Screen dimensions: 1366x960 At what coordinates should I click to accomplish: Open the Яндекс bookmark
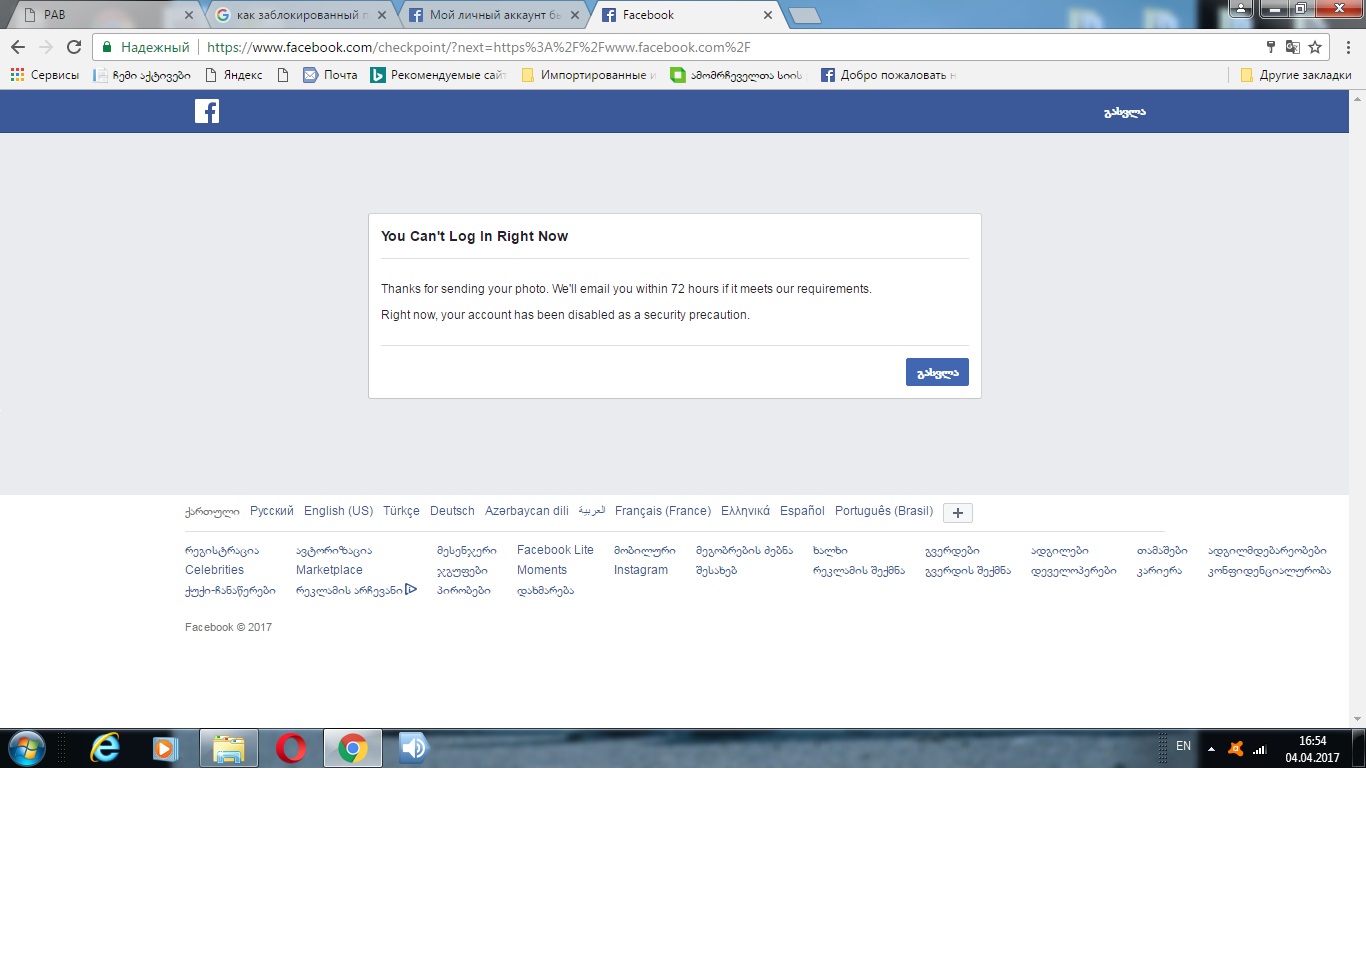(234, 75)
